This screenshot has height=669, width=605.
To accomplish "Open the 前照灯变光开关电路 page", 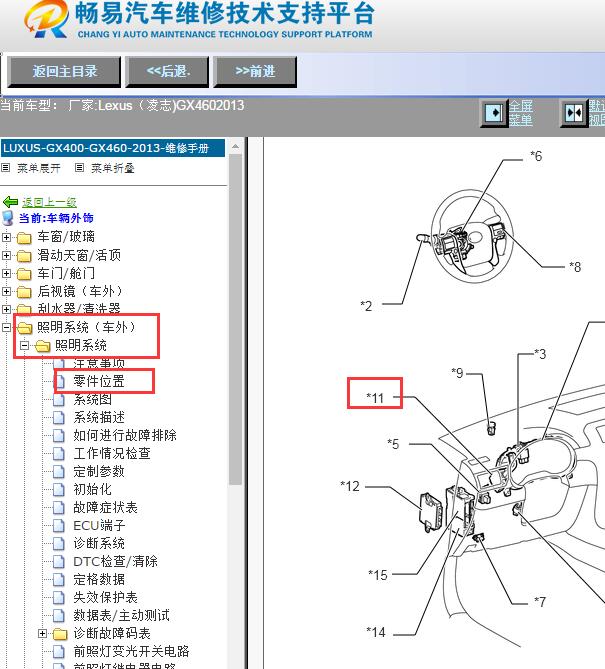I will click(131, 651).
